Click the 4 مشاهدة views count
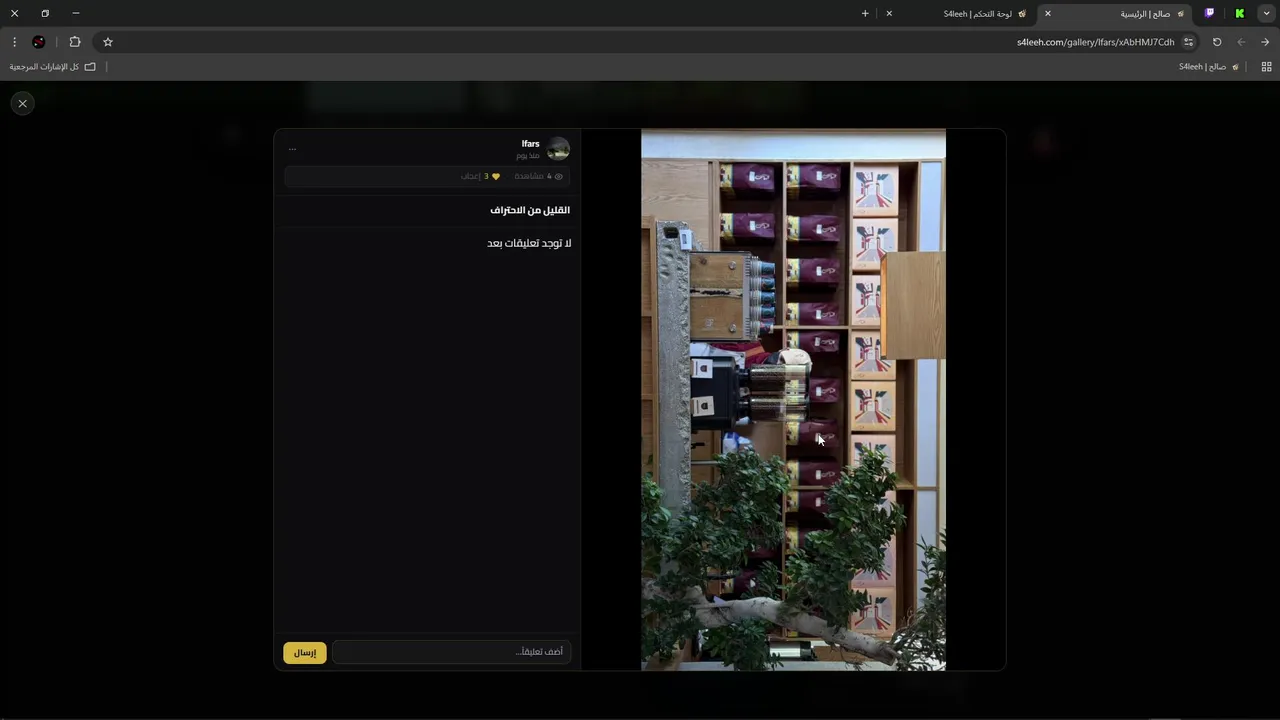Screen dimensions: 1280x720 533,176
